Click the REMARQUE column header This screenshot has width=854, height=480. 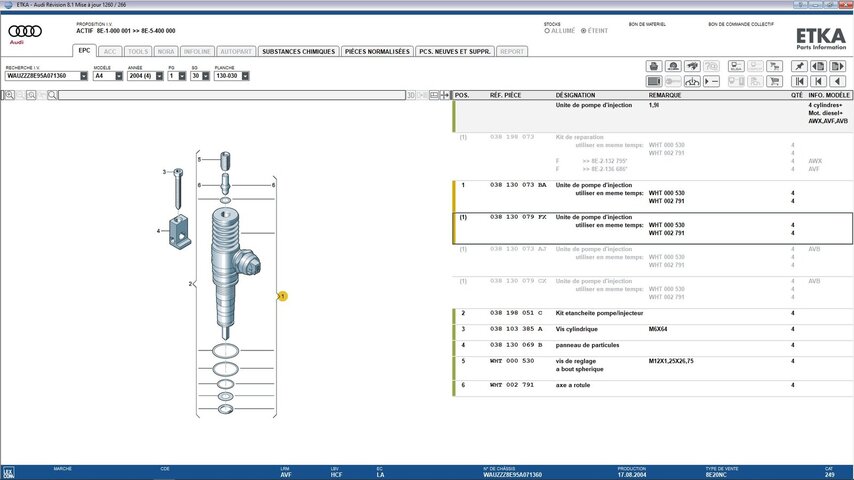665,95
